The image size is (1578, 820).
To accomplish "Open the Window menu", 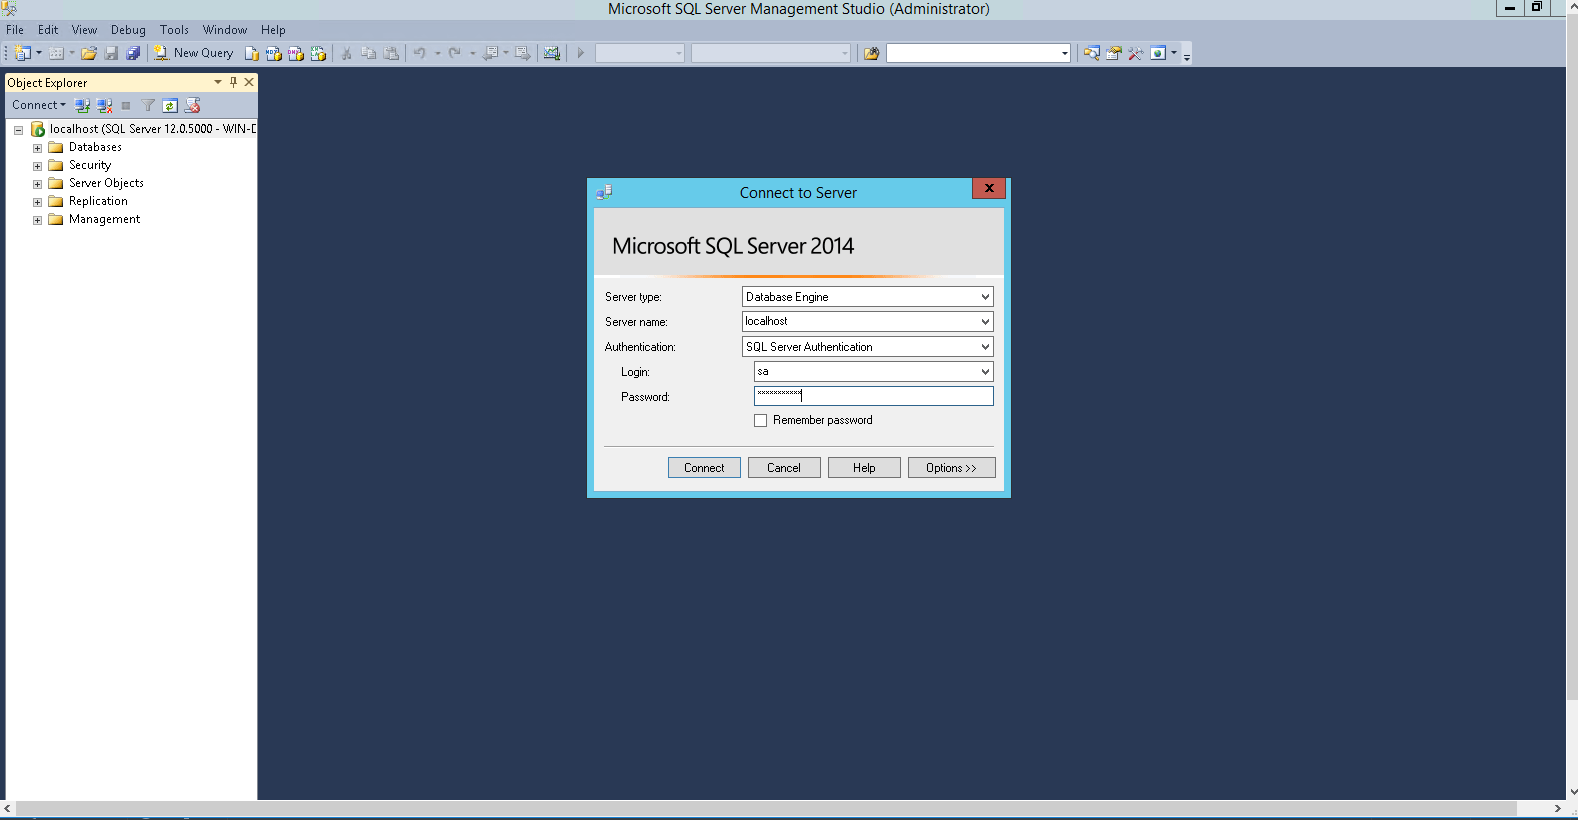I will pos(225,30).
